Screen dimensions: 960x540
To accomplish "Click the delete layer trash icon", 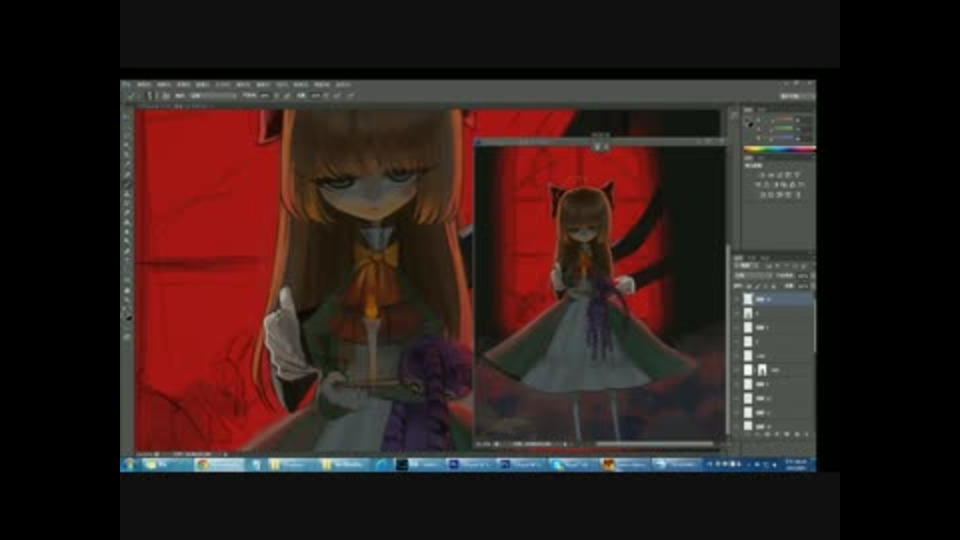I will pos(806,433).
